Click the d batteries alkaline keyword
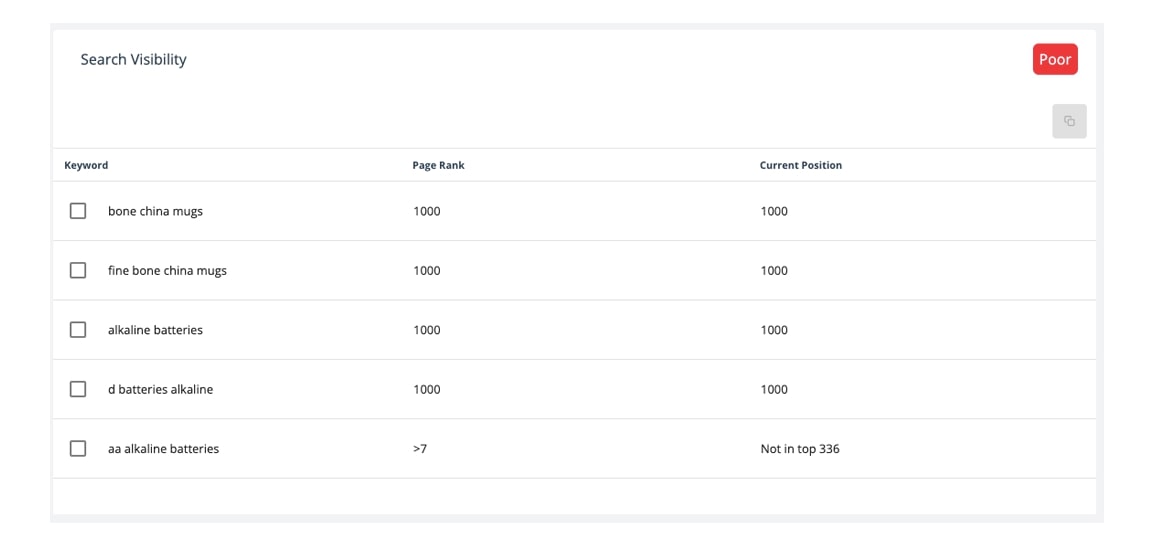Screen dimensions: 1154x546 pyautogui.click(x=160, y=389)
